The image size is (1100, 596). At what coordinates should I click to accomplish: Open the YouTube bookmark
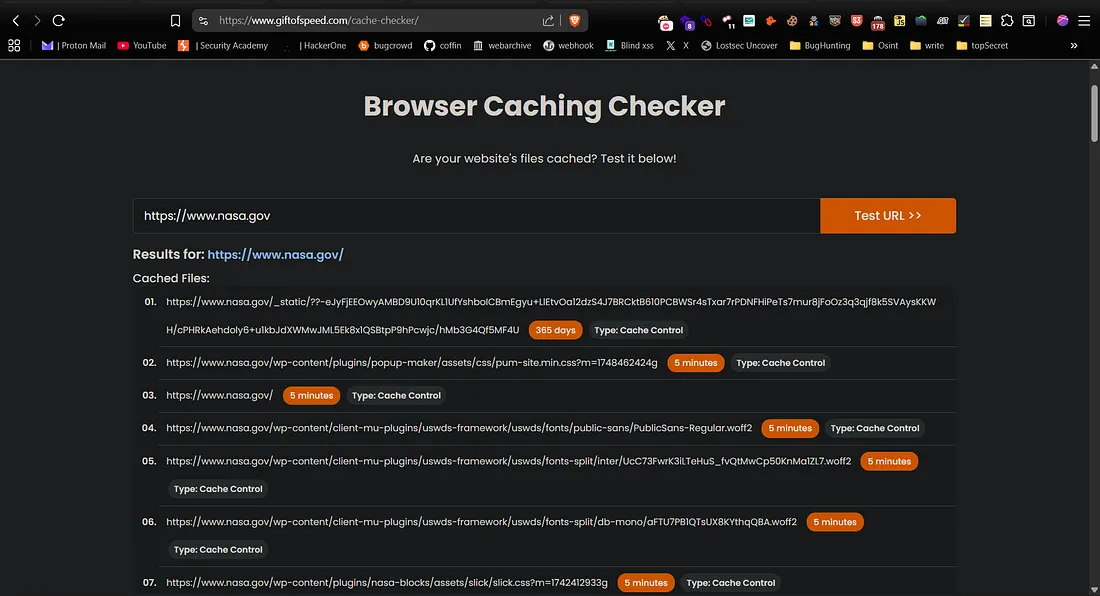tap(142, 46)
